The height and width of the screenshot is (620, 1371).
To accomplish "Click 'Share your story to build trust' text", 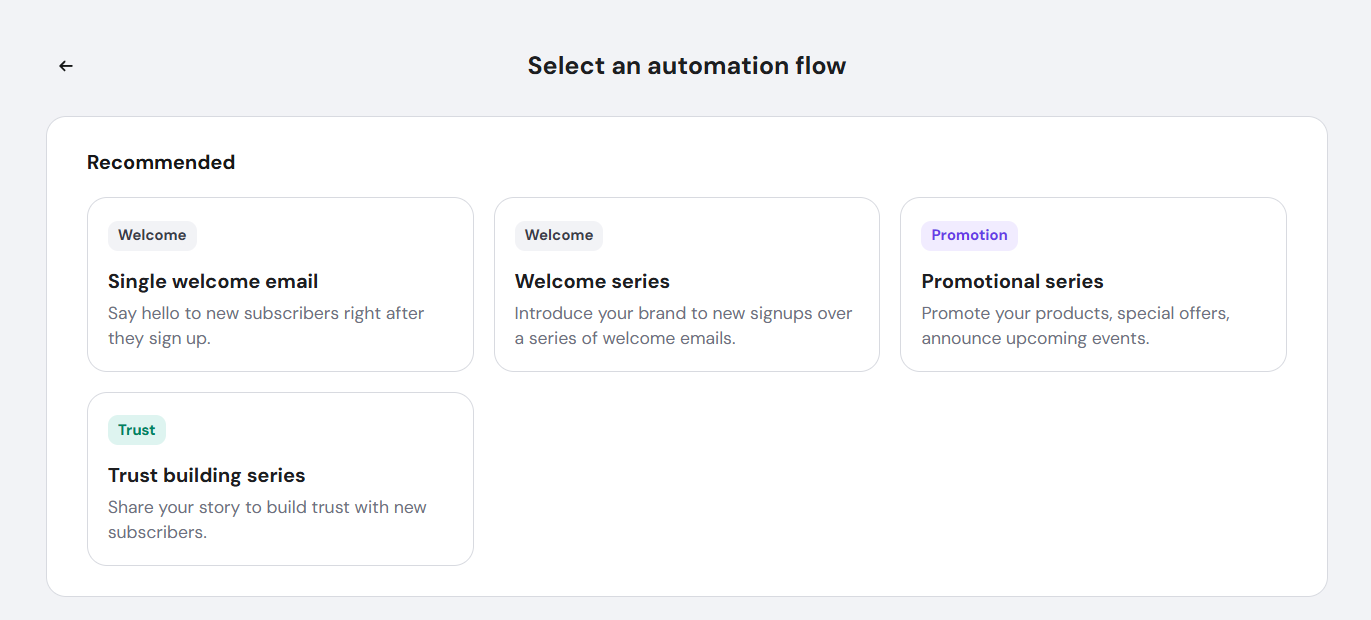I will [x=267, y=507].
